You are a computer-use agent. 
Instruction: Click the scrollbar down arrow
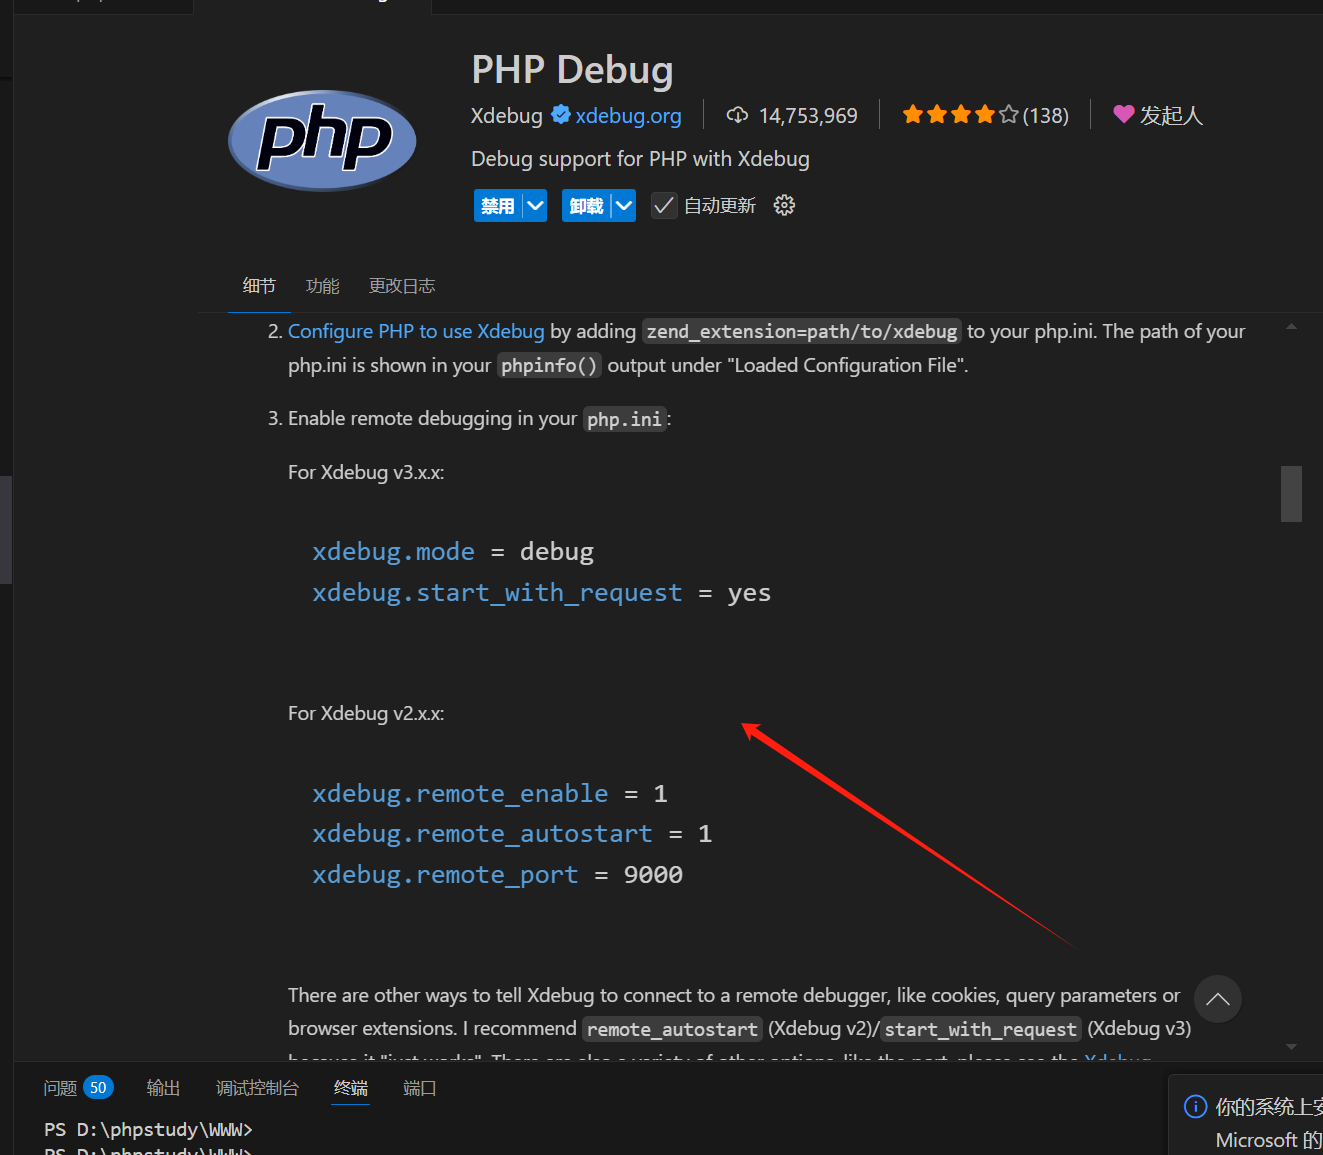1291,1046
